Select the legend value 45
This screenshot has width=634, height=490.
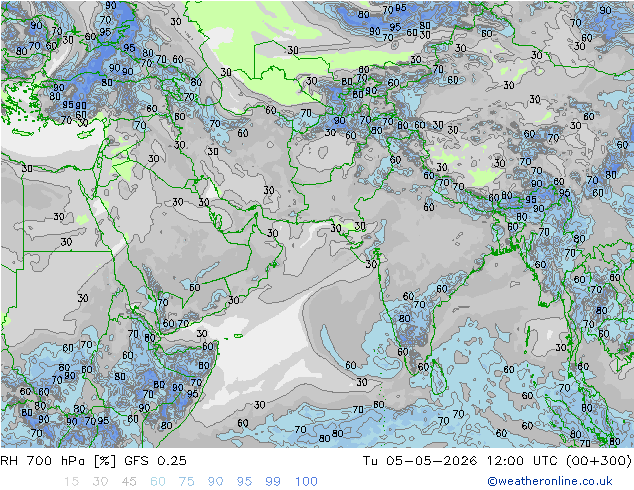(x=129, y=482)
